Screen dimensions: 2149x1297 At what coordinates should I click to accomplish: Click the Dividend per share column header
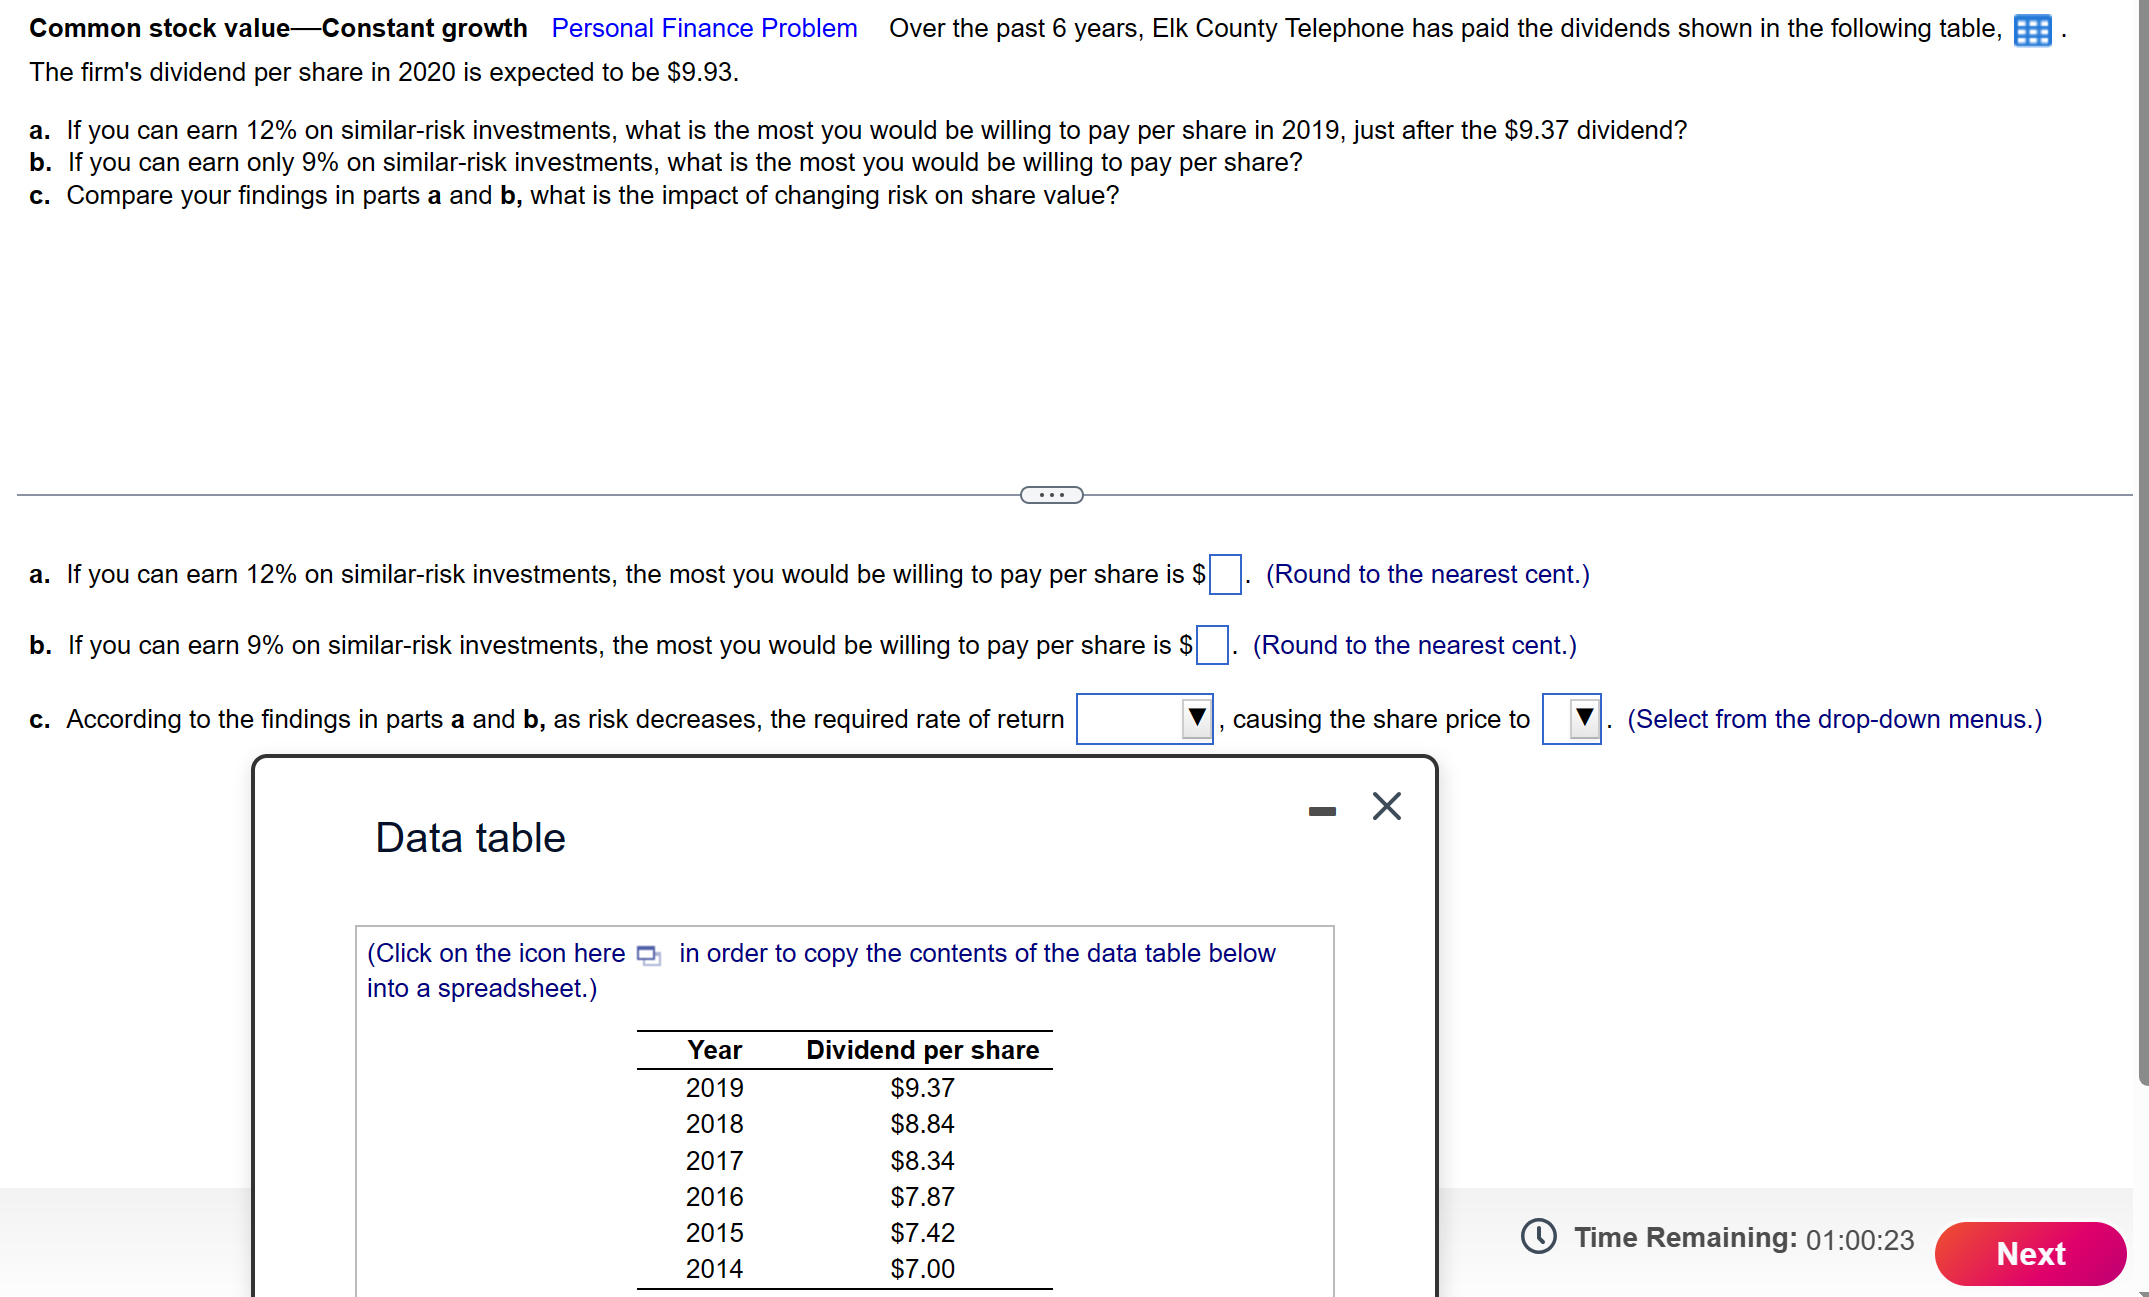point(922,1050)
